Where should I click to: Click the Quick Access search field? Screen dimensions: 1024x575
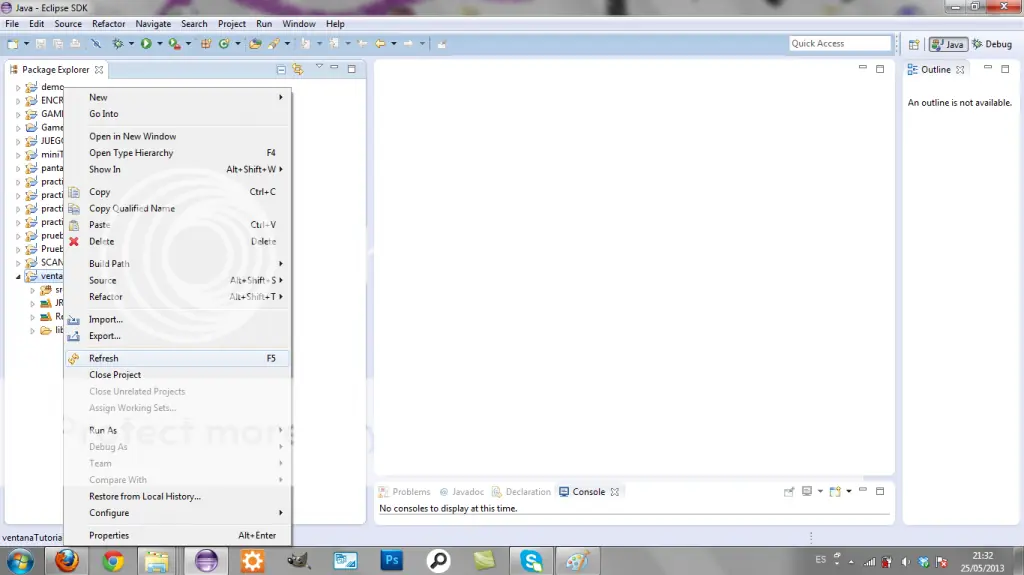[840, 43]
